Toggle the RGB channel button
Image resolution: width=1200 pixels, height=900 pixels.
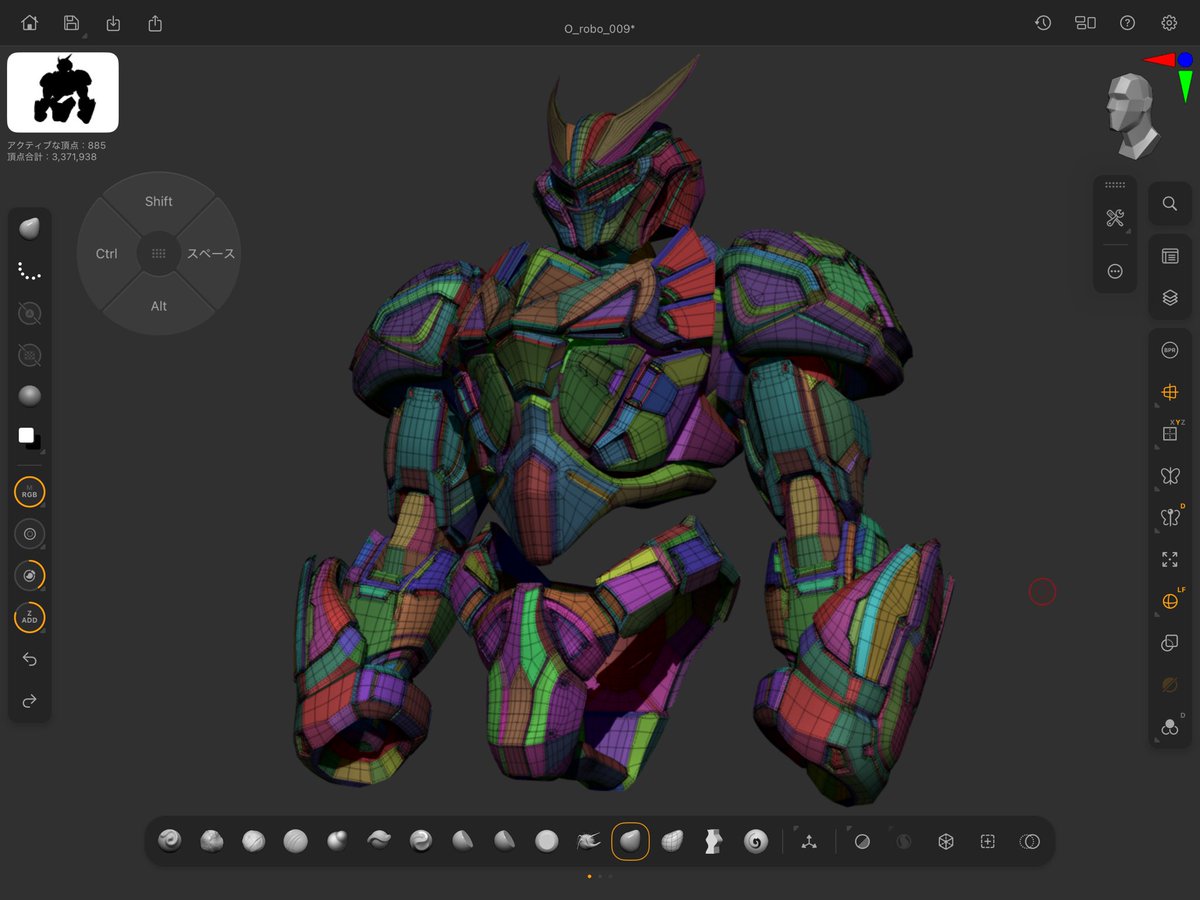pyautogui.click(x=30, y=492)
